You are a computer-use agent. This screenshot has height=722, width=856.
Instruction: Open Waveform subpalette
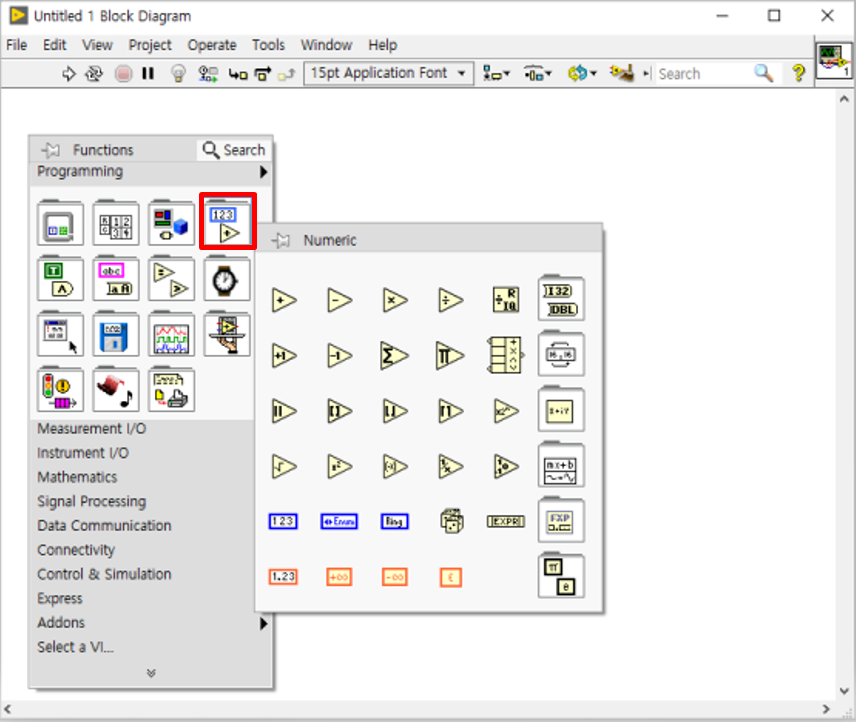tap(171, 335)
